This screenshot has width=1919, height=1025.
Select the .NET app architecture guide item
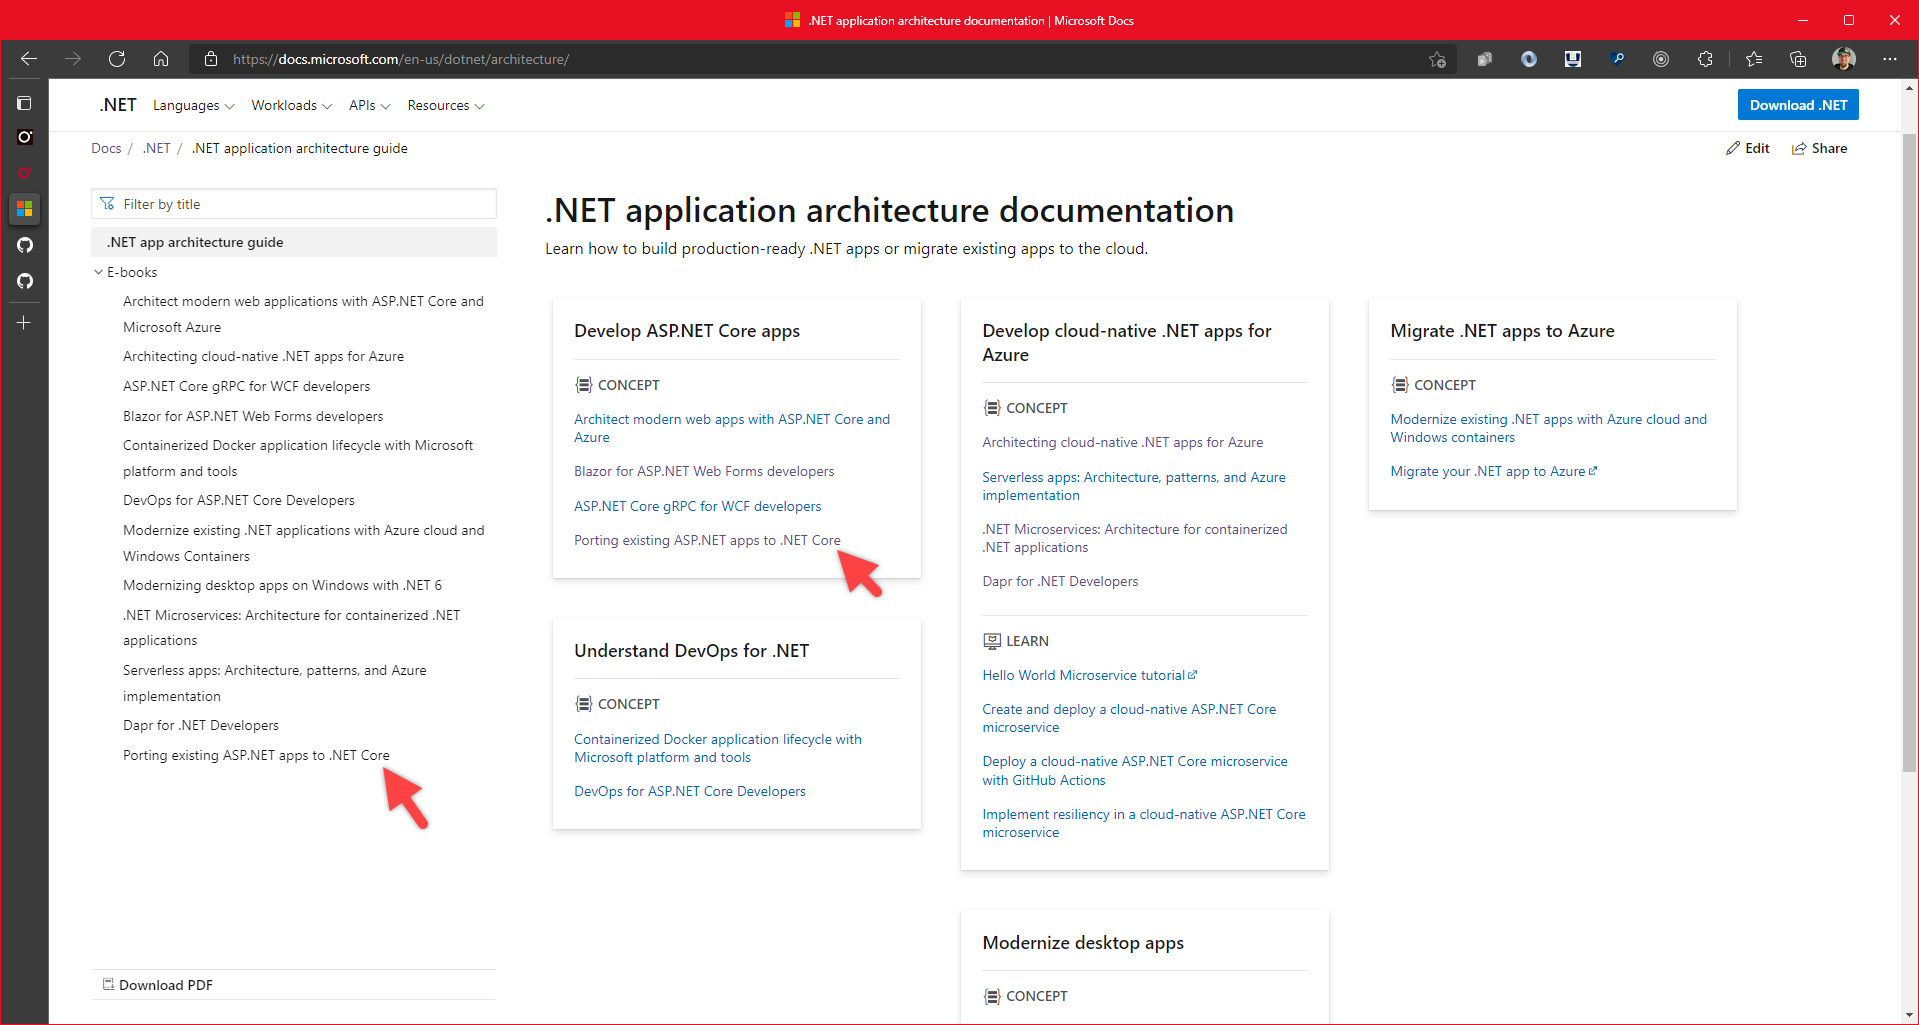coord(294,242)
